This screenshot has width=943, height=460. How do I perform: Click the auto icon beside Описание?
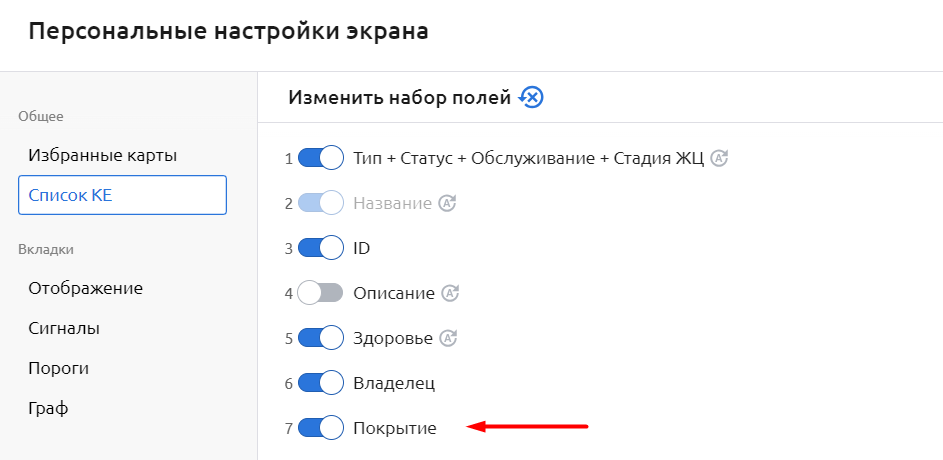click(450, 293)
